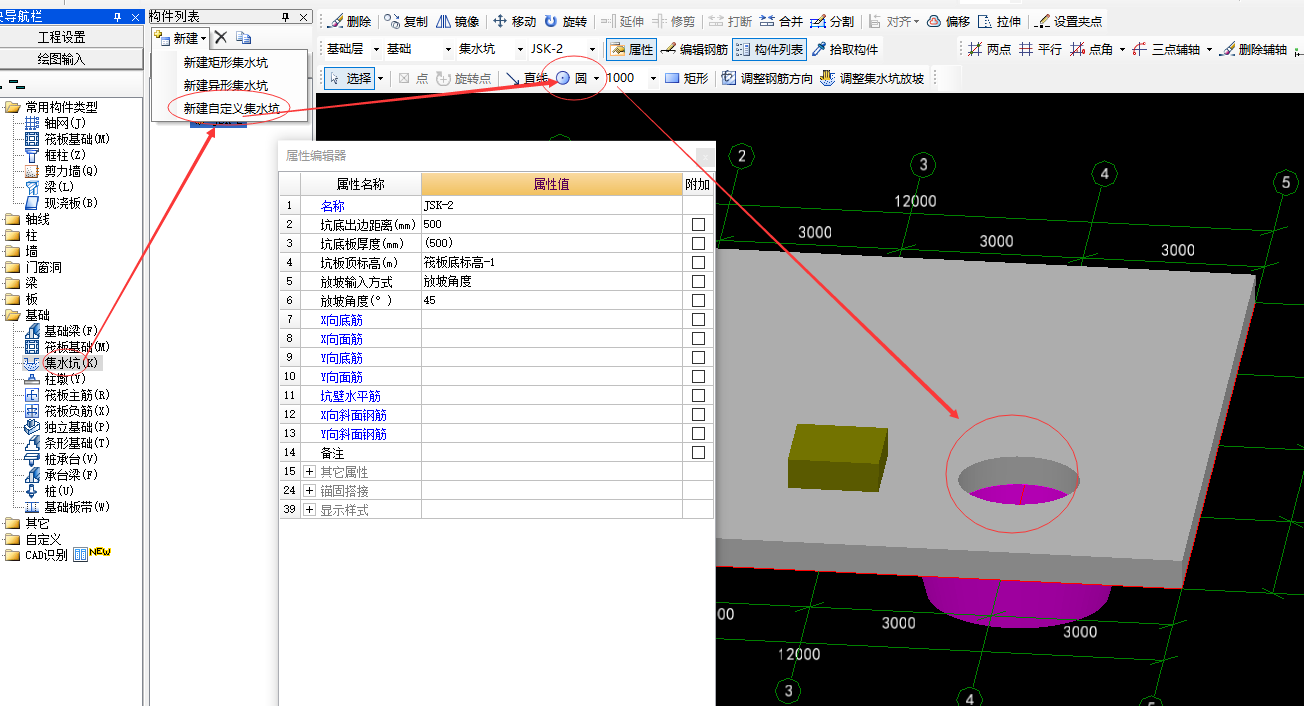This screenshot has width=1304, height=706.
Task: Choose 新建自定义集水坑 from the menu
Action: point(231,108)
